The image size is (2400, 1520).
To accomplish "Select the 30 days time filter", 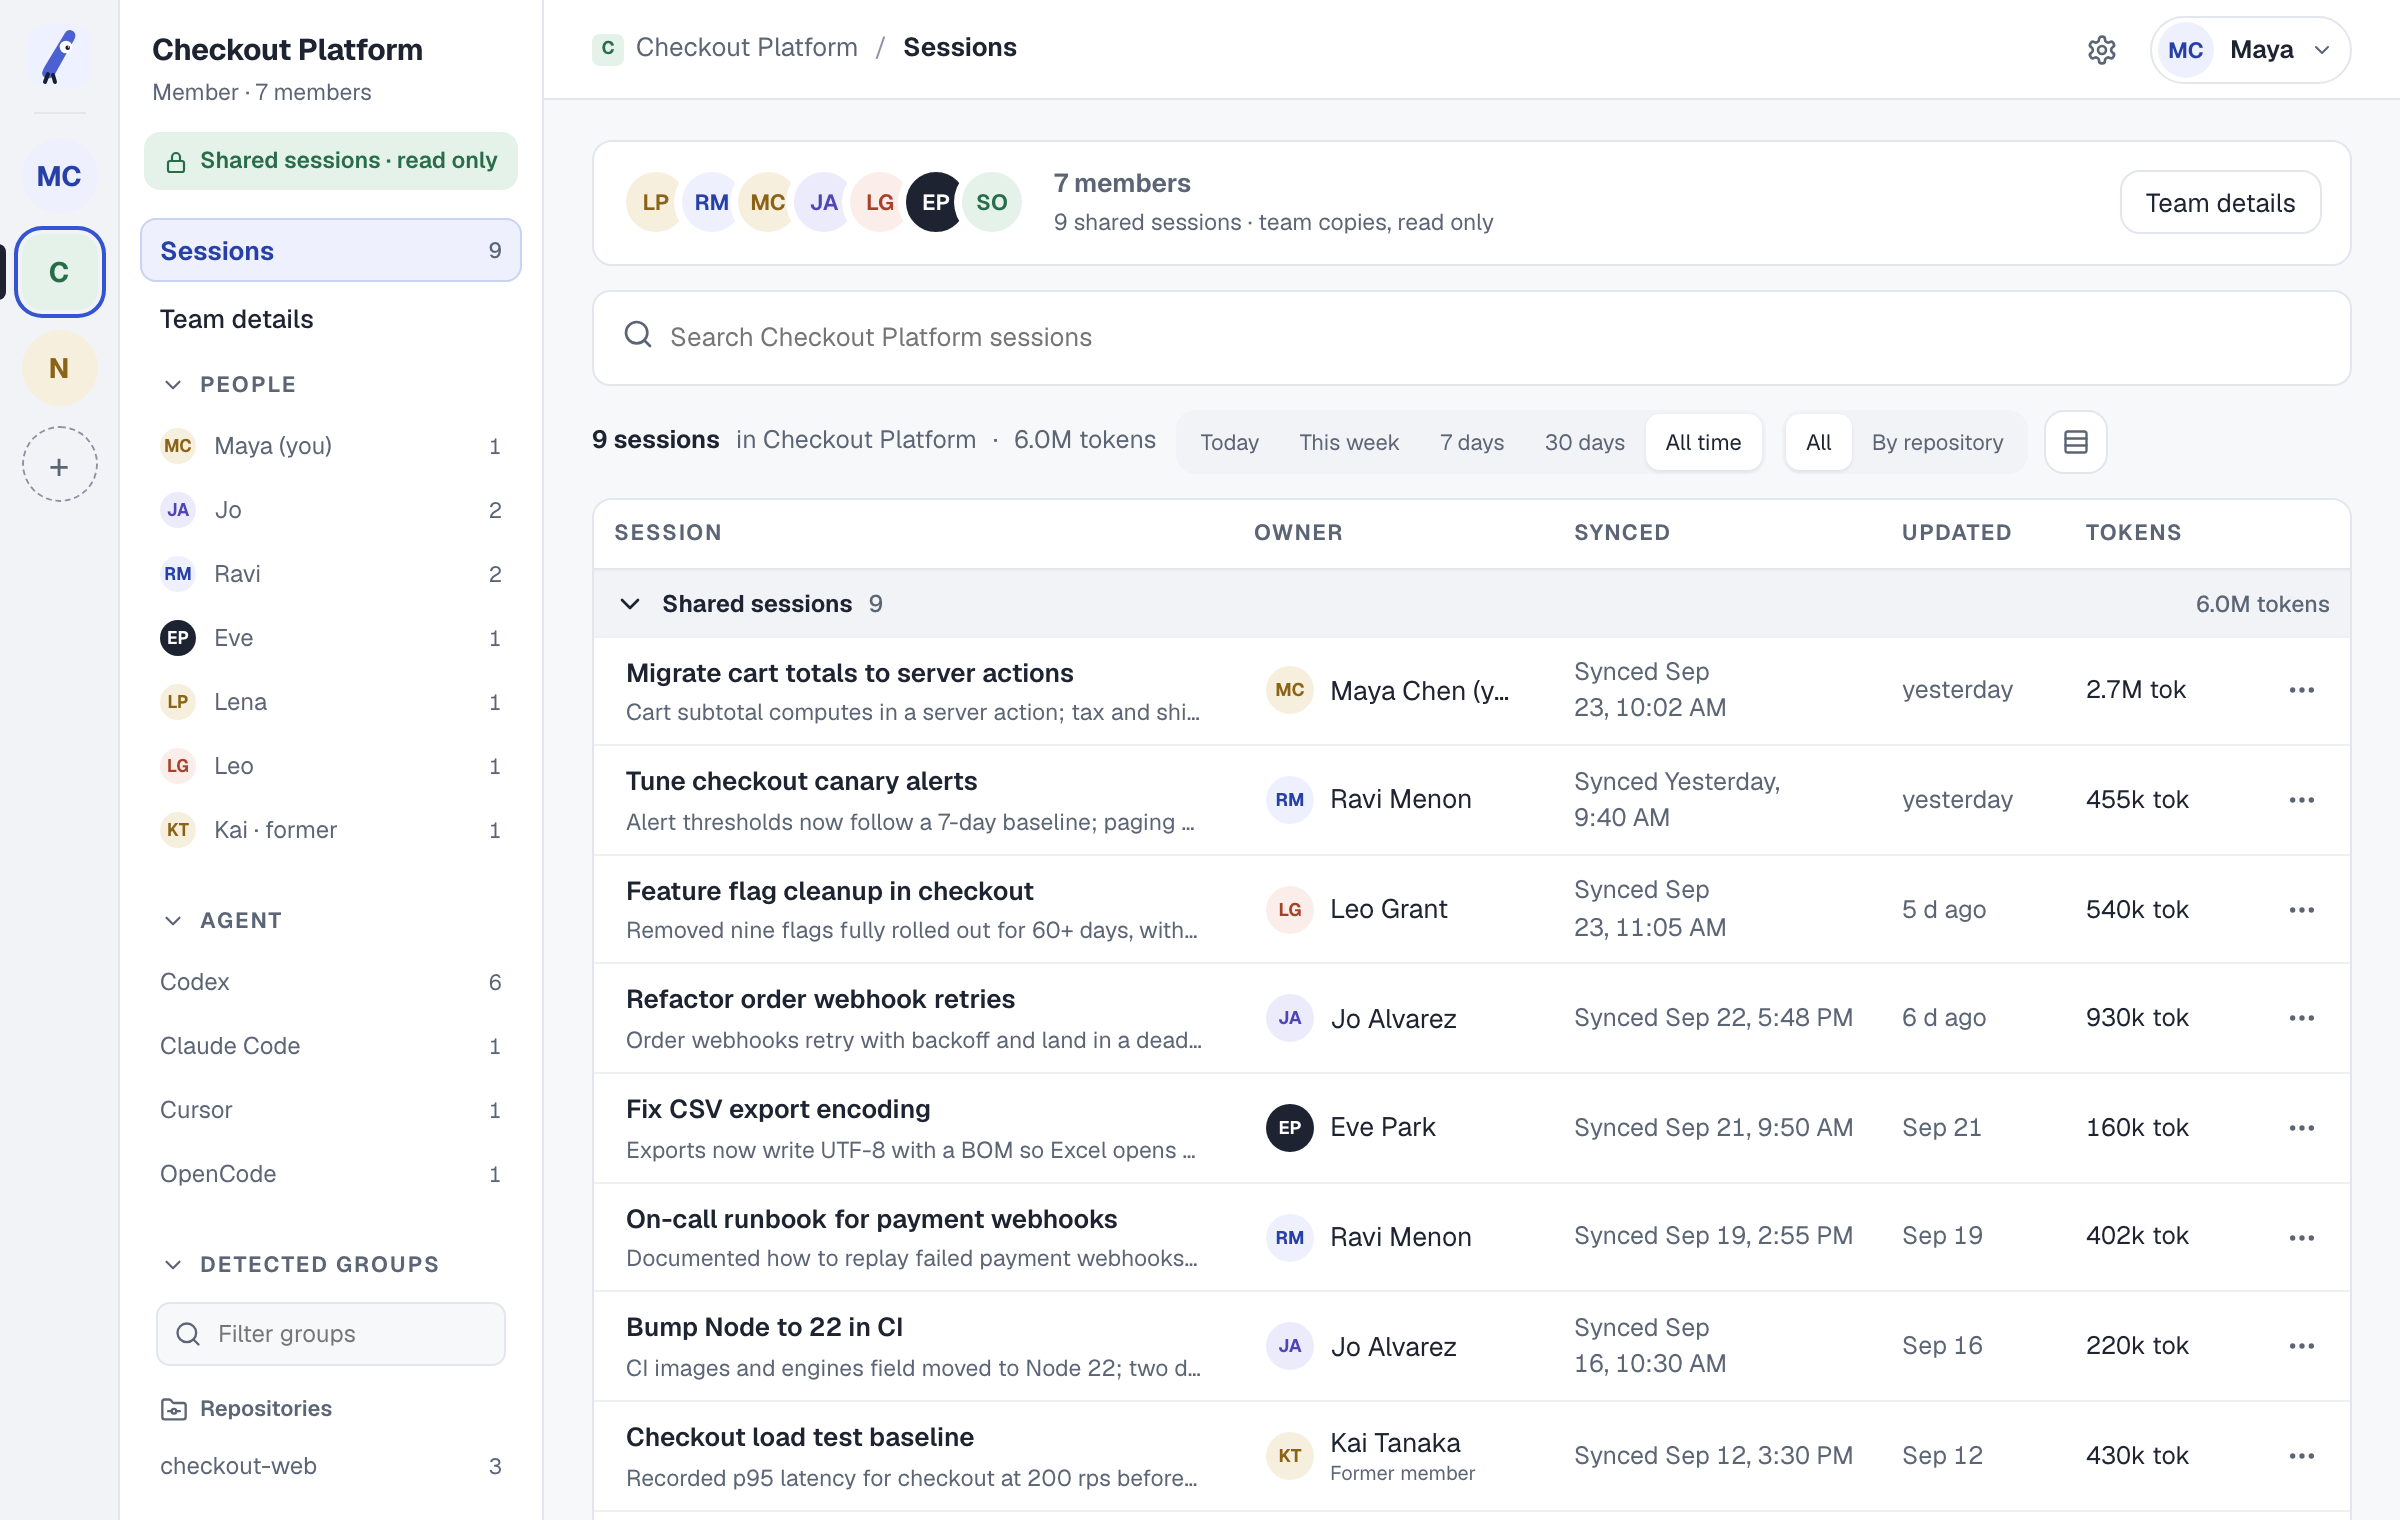I will 1584,442.
